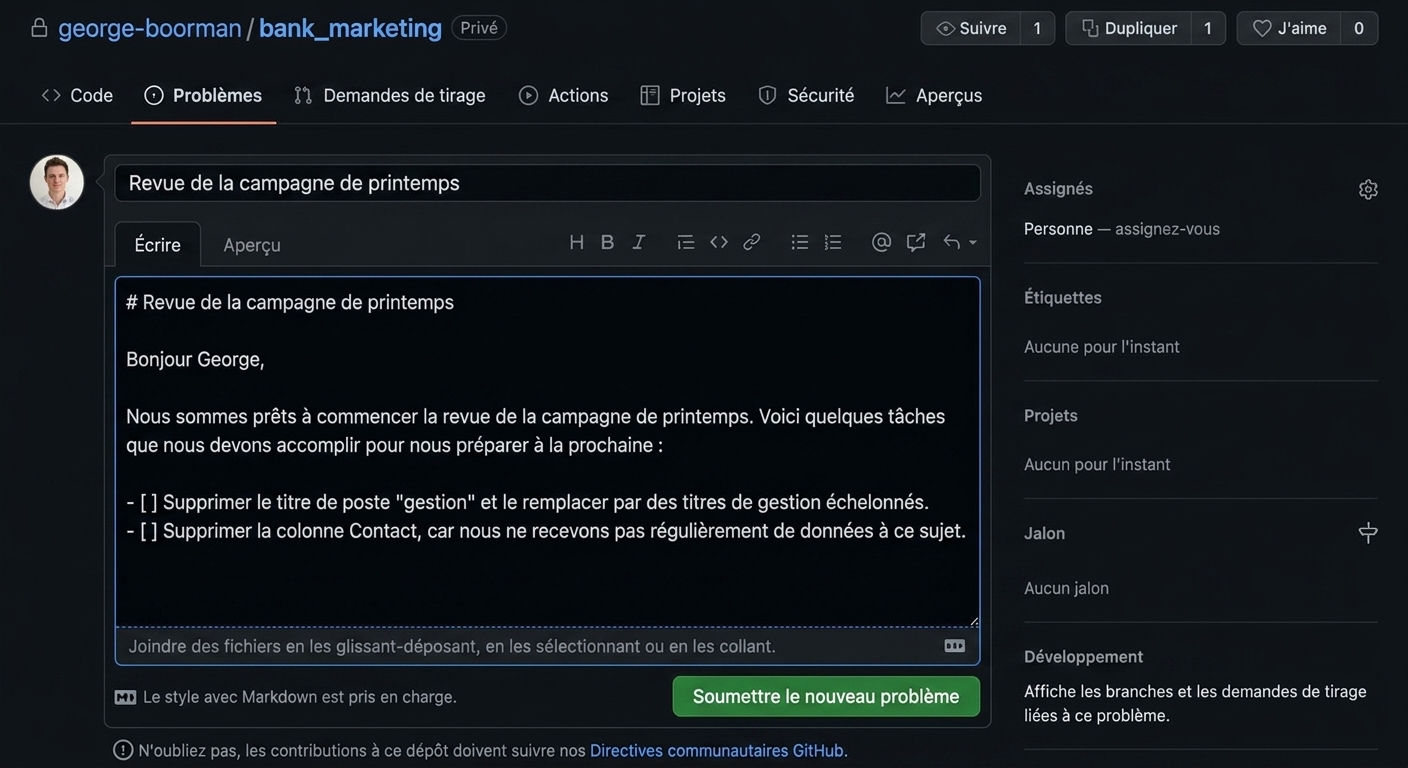Open the Projets sidebar selector
Screen dimensions: 1408x768
tap(1051, 415)
